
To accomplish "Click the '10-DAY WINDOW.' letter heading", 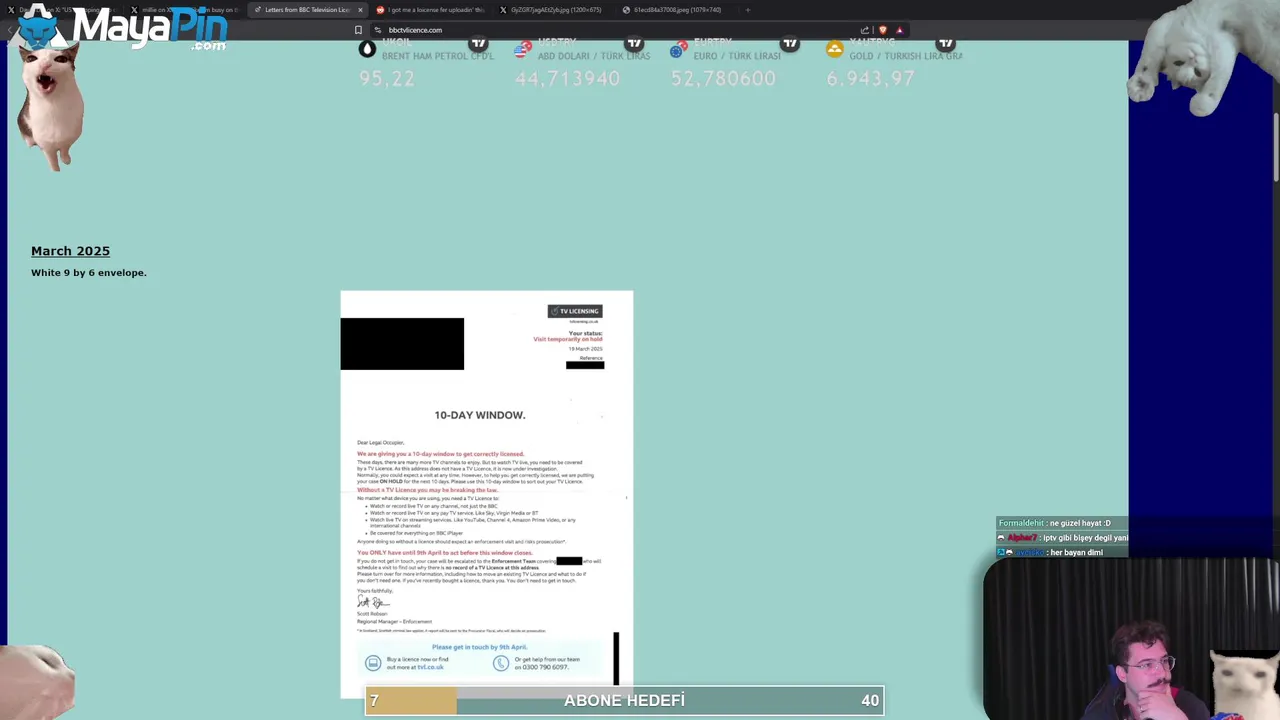I will pos(479,415).
